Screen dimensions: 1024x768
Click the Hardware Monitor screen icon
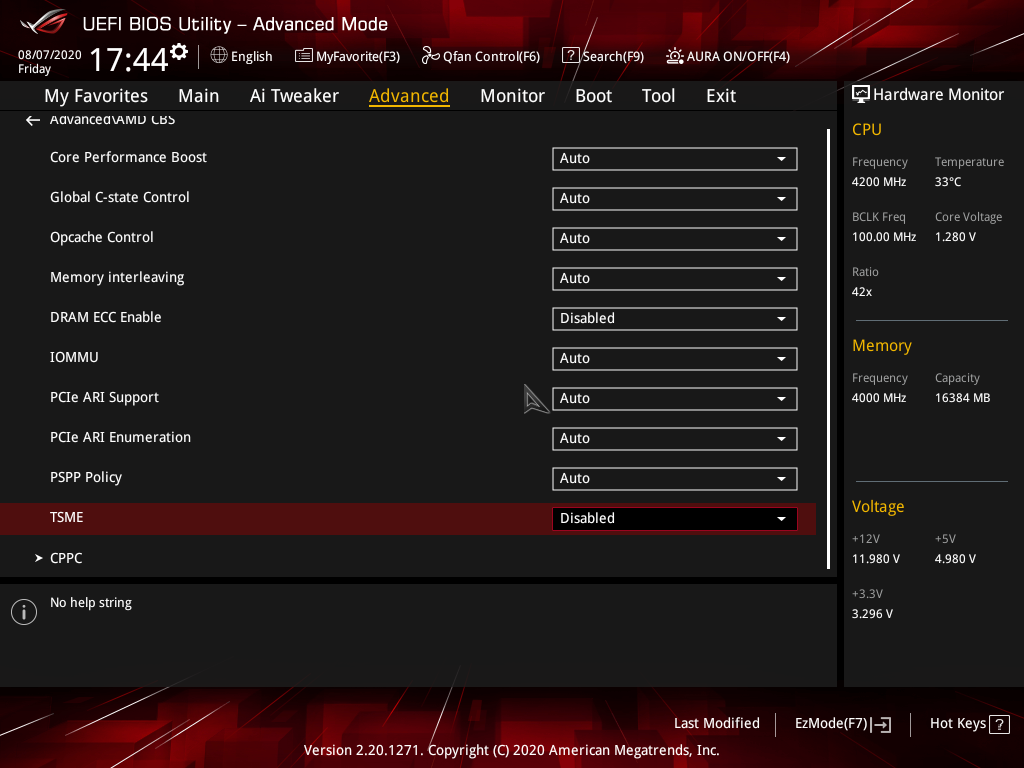coord(861,95)
